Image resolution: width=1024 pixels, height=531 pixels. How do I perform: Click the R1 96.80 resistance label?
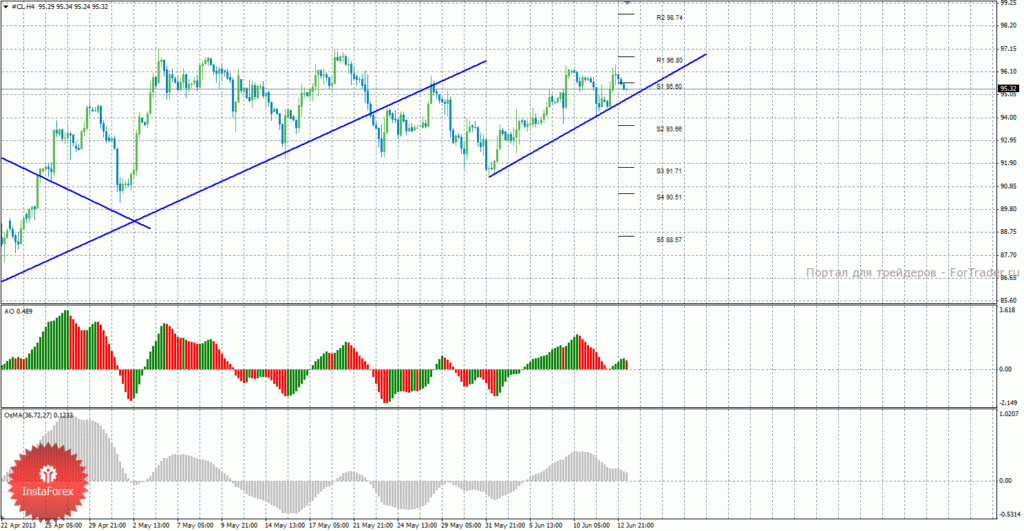(x=669, y=60)
